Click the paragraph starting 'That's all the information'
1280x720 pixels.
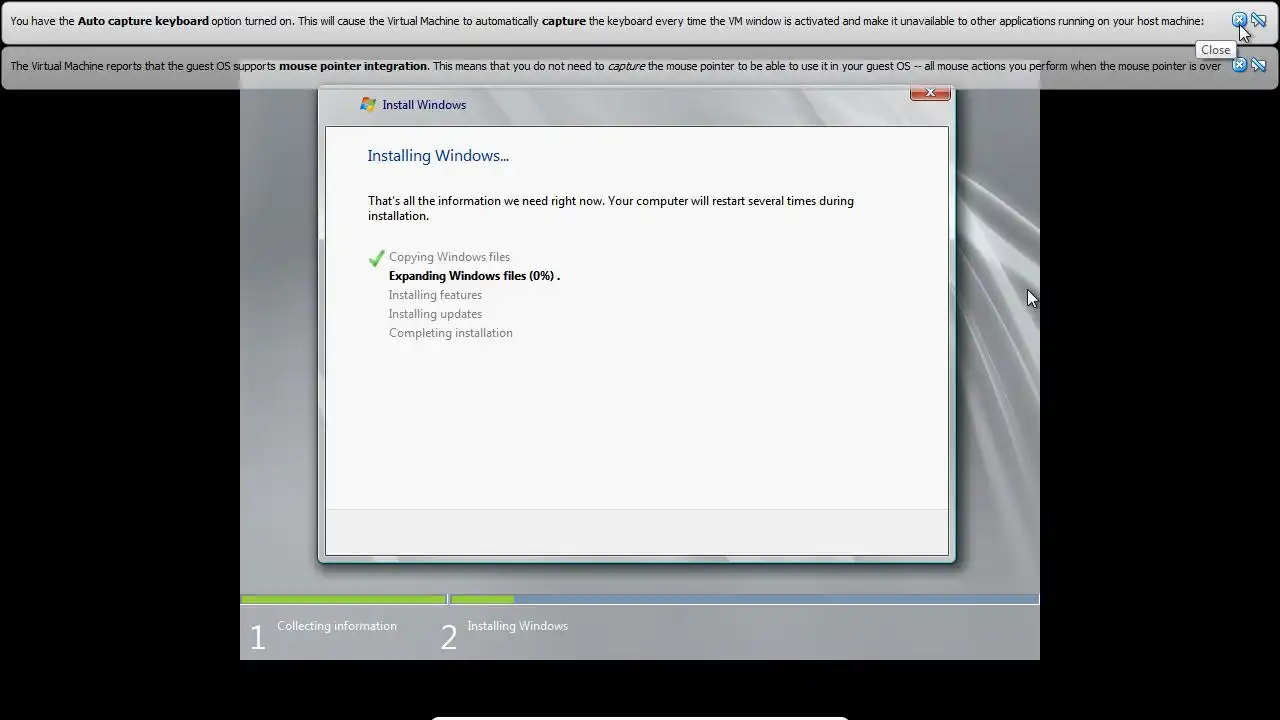point(610,208)
